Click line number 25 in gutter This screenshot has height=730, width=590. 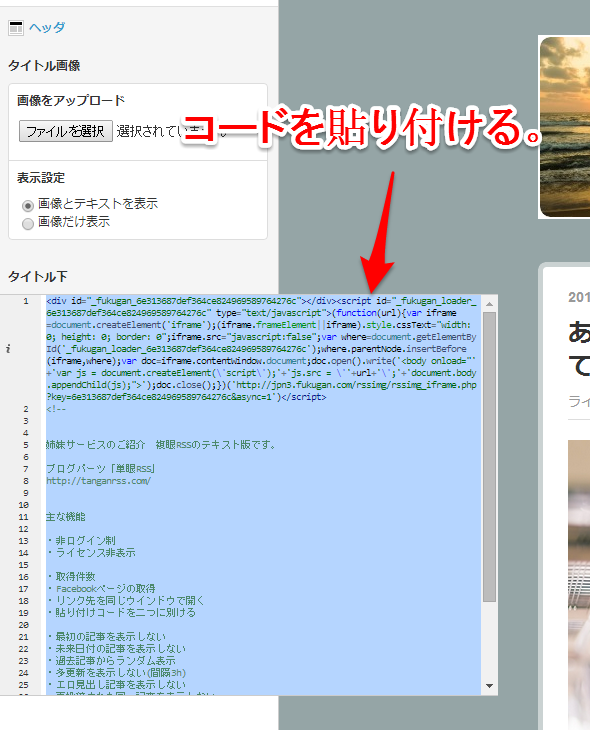tap(24, 685)
